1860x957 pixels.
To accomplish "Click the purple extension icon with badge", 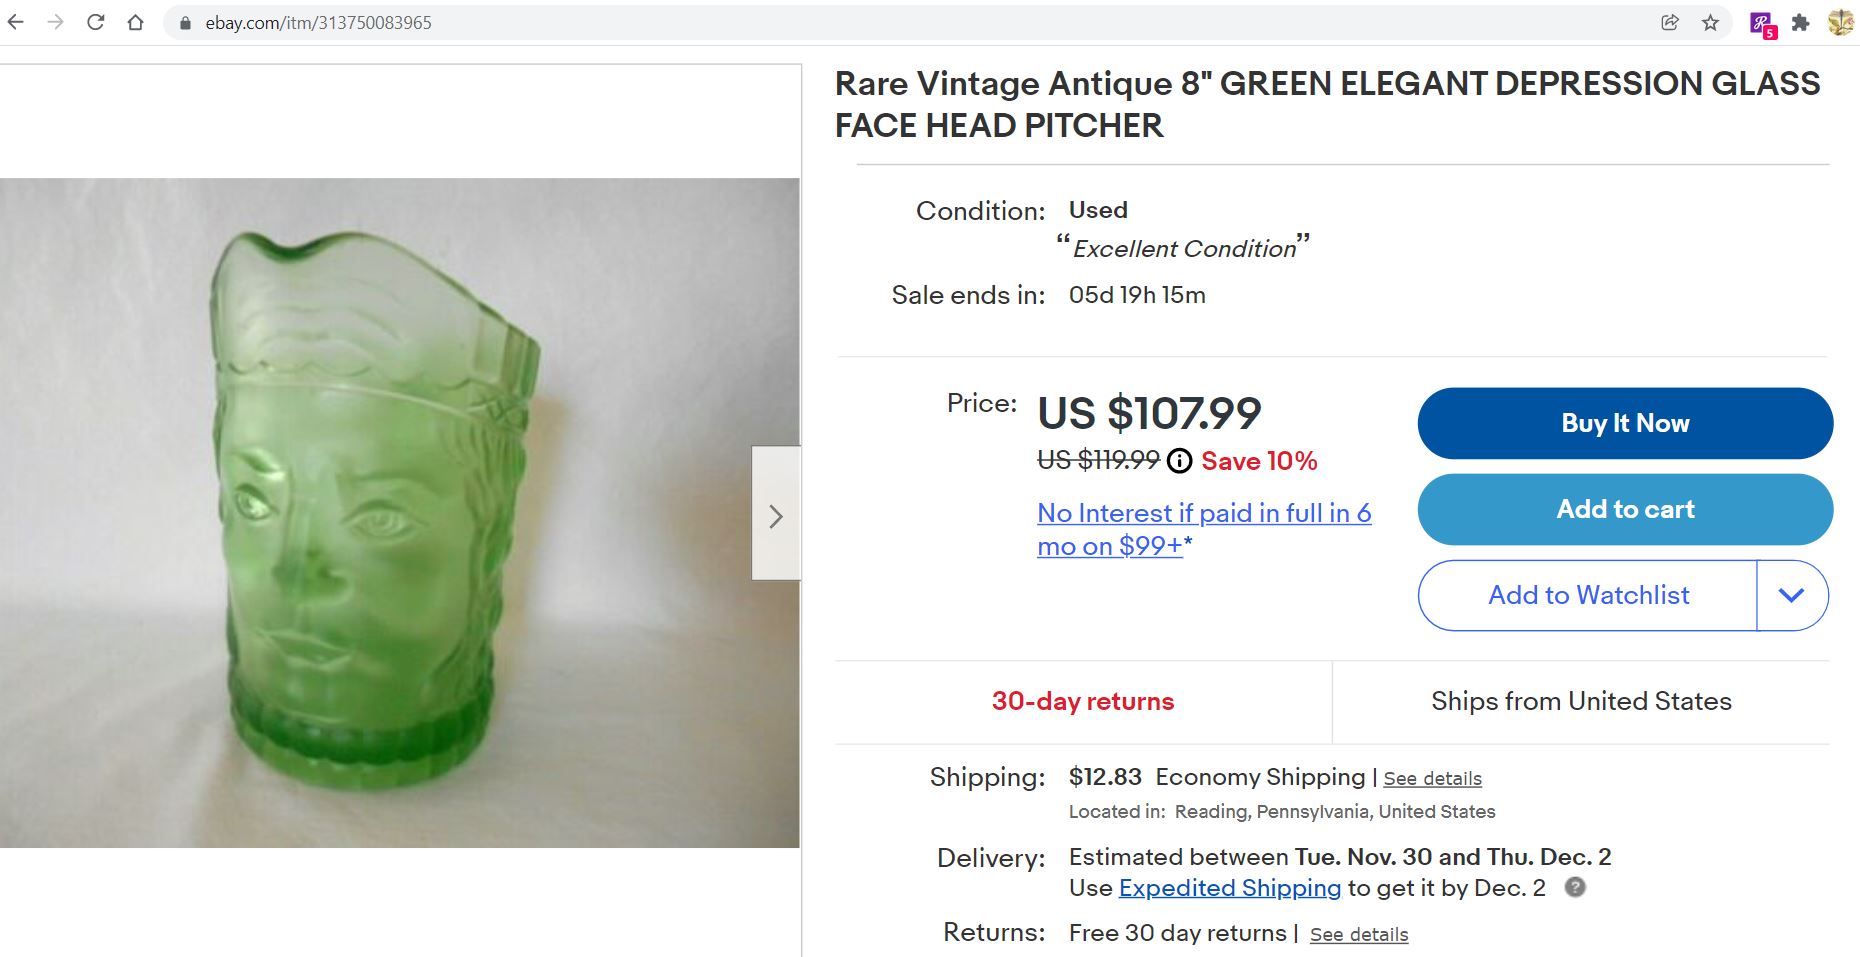I will (1762, 23).
